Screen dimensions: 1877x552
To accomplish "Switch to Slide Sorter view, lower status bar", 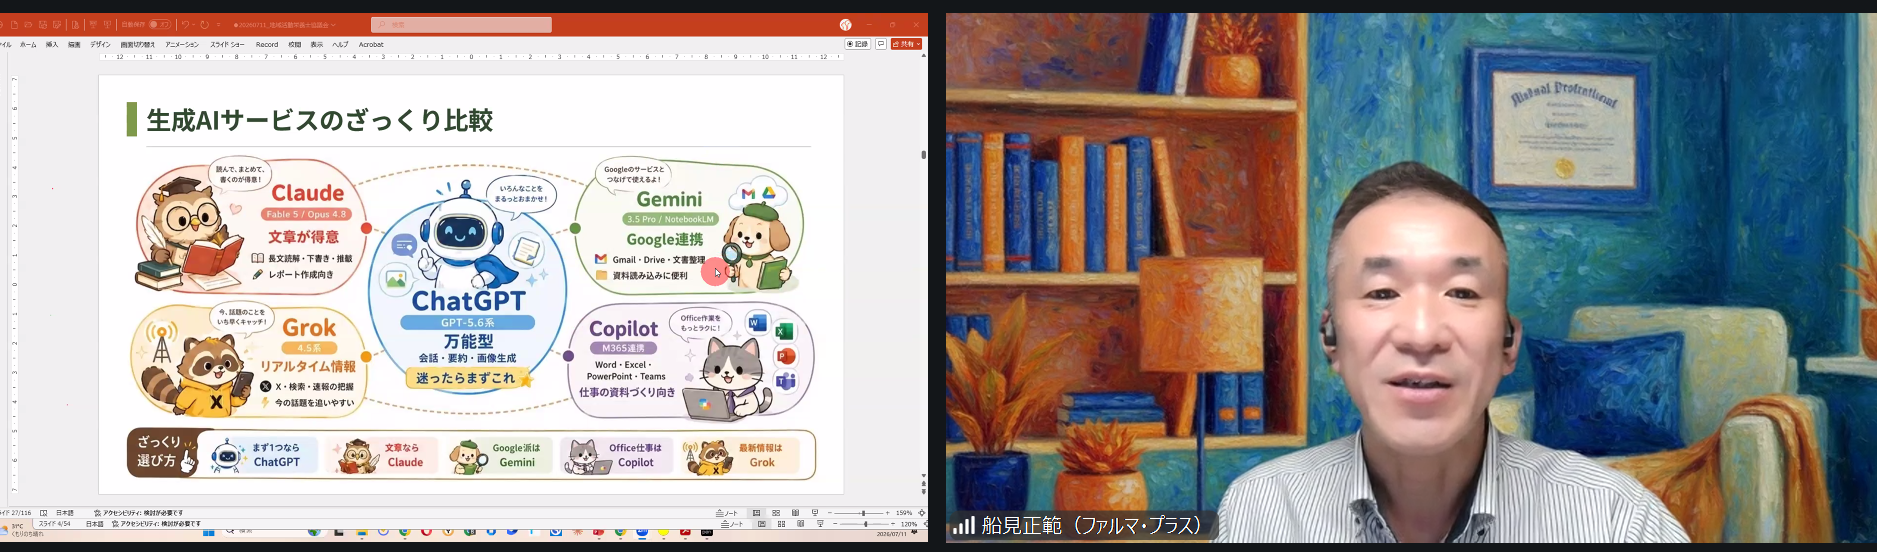I will click(x=781, y=524).
